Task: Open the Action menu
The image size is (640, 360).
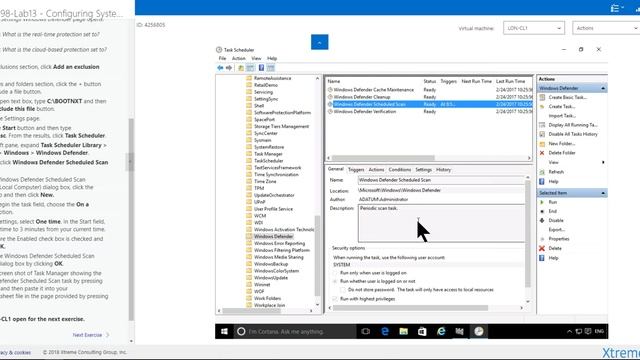Action: click(x=238, y=58)
